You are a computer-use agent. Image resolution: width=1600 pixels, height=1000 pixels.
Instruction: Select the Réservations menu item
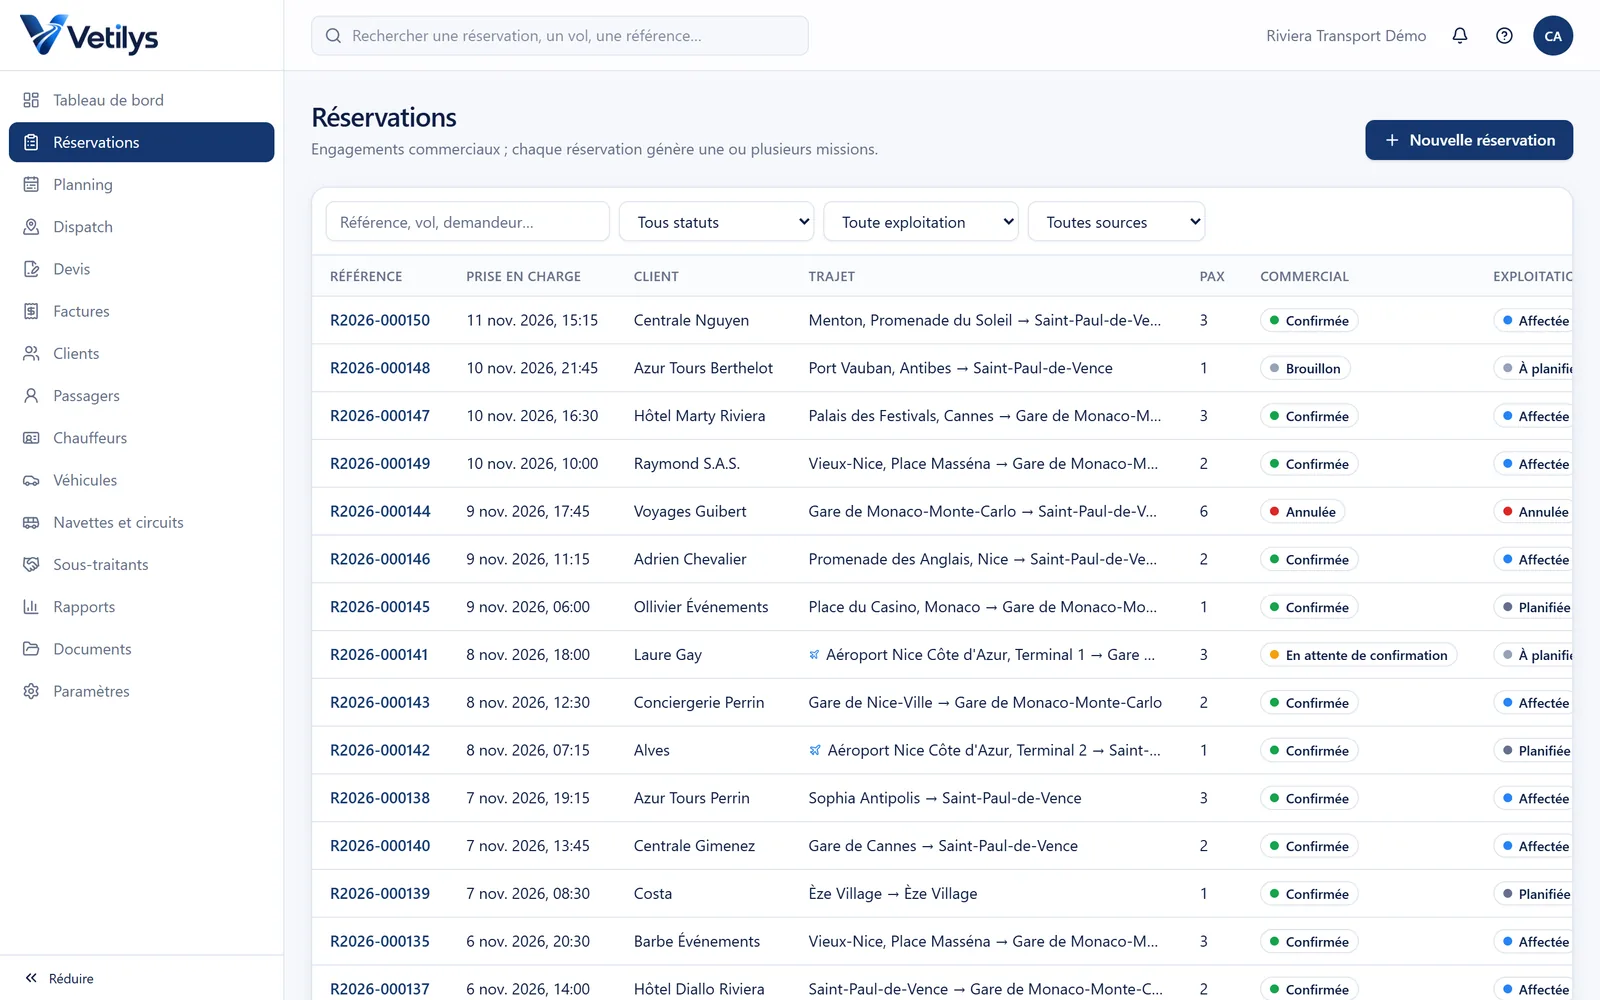(142, 142)
